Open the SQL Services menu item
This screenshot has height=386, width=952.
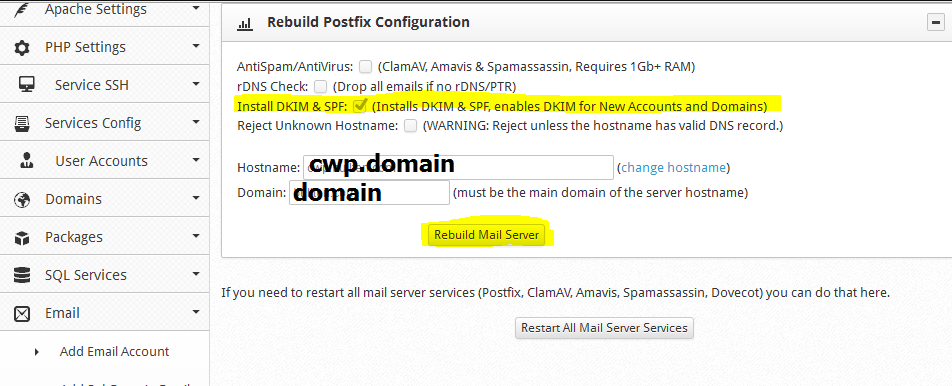pyautogui.click(x=104, y=275)
